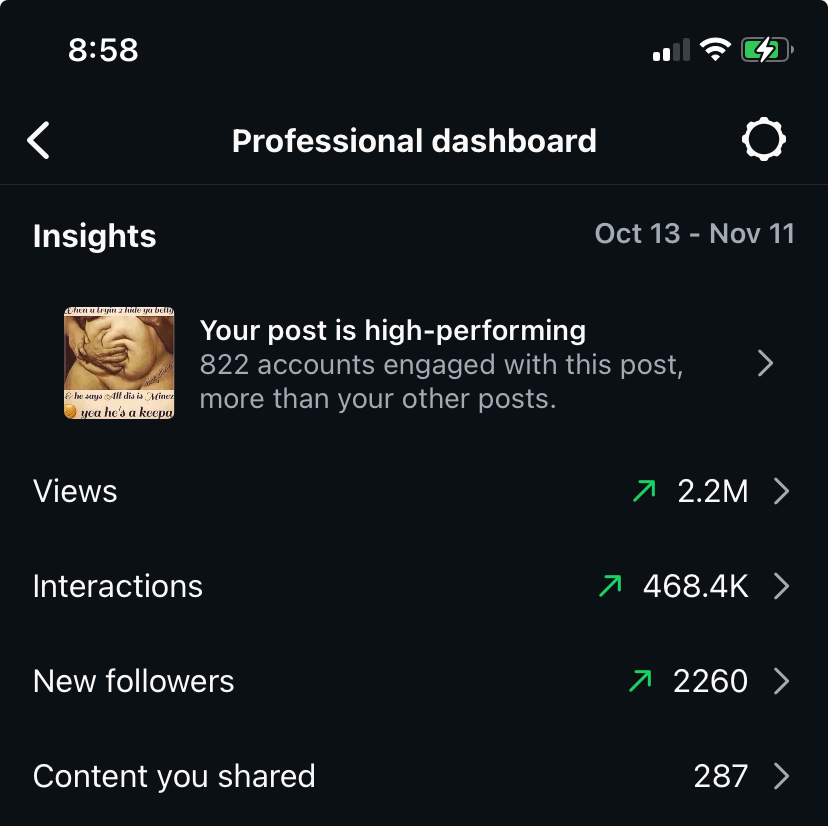Tap Your post is high-performing text
Image resolution: width=828 pixels, height=826 pixels.
393,331
